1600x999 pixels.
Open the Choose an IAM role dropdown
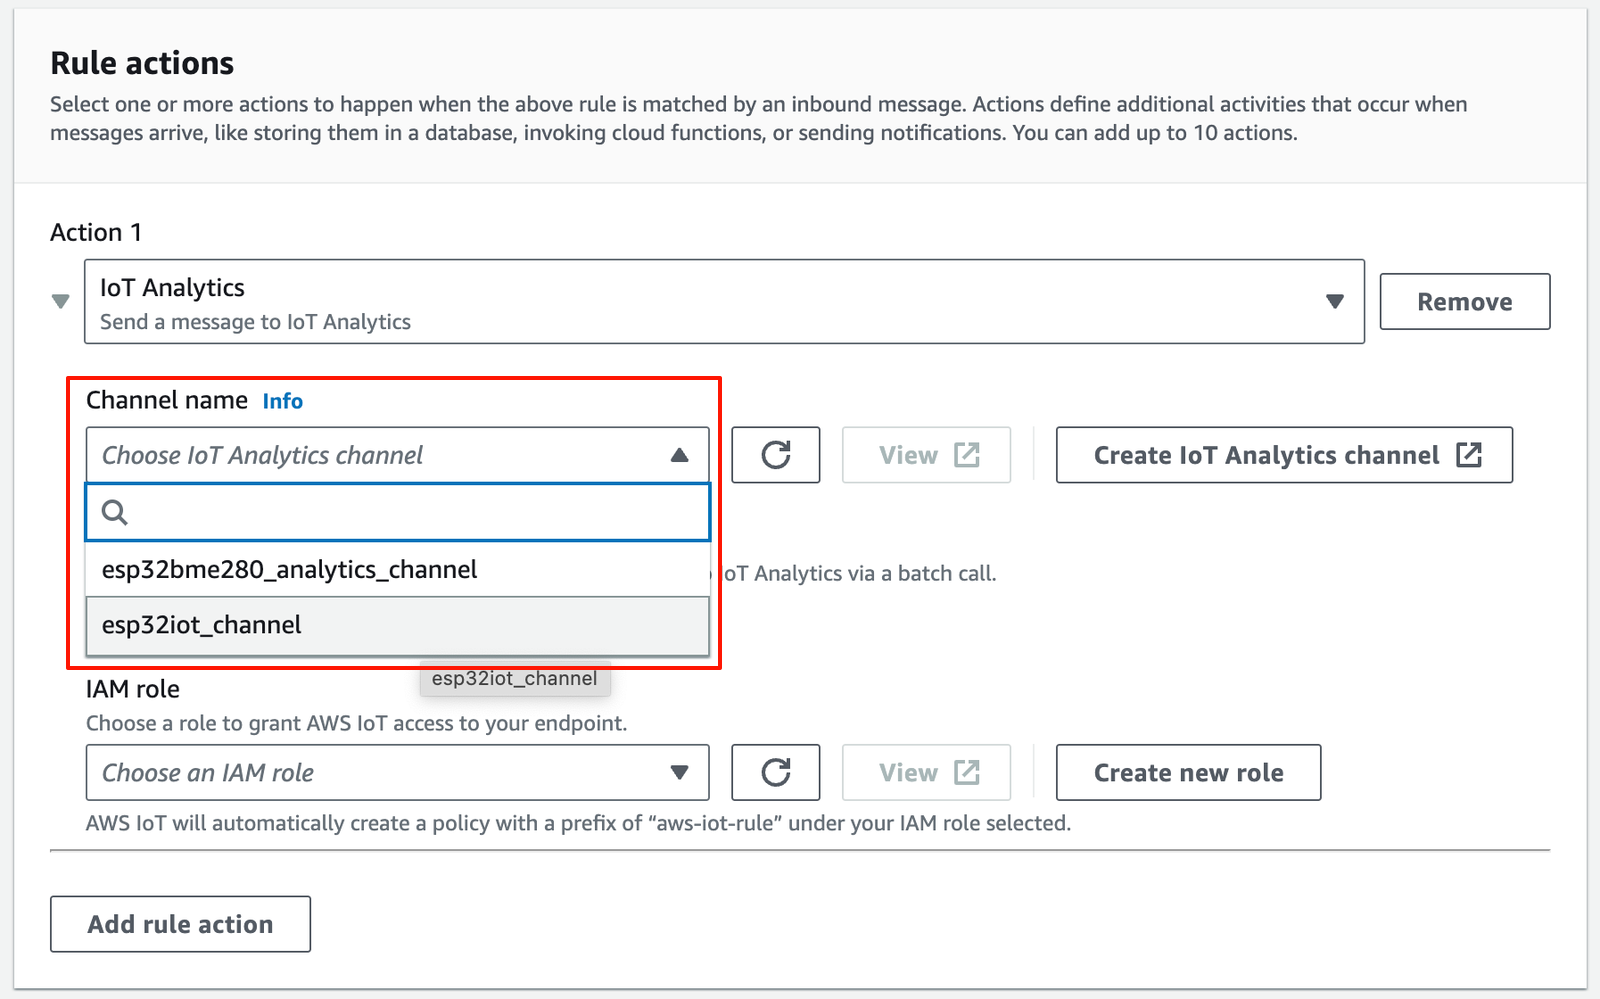(x=397, y=772)
